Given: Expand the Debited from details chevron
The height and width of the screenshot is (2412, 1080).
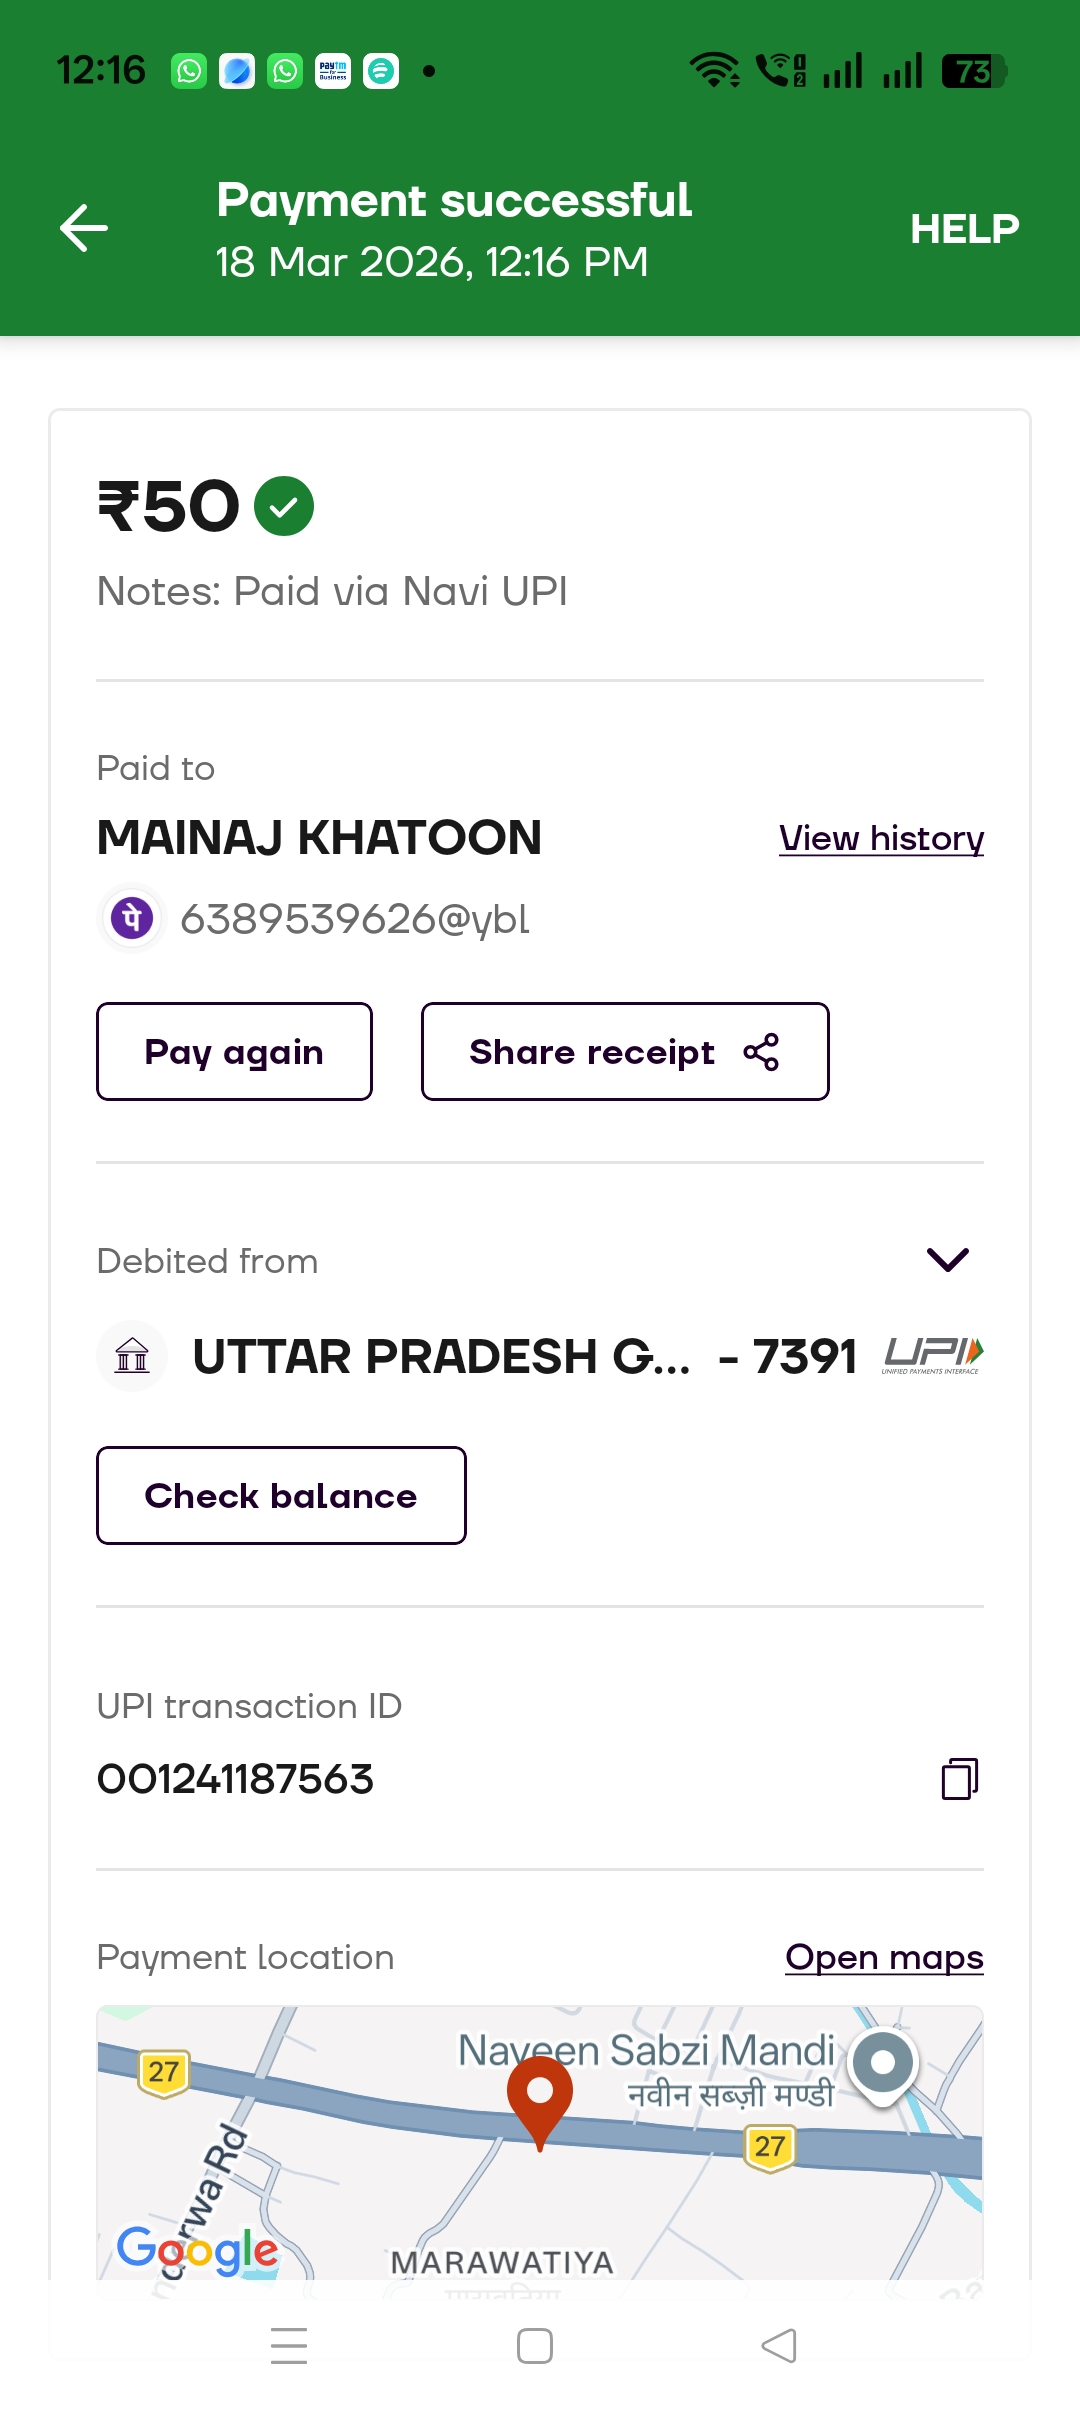Looking at the screenshot, I should (x=947, y=1260).
